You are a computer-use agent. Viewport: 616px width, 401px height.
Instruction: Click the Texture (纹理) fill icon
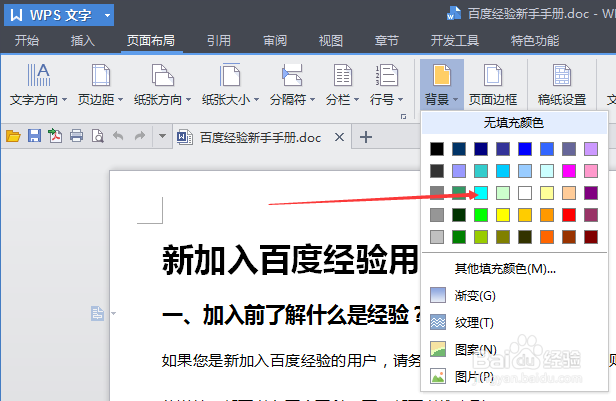438,322
